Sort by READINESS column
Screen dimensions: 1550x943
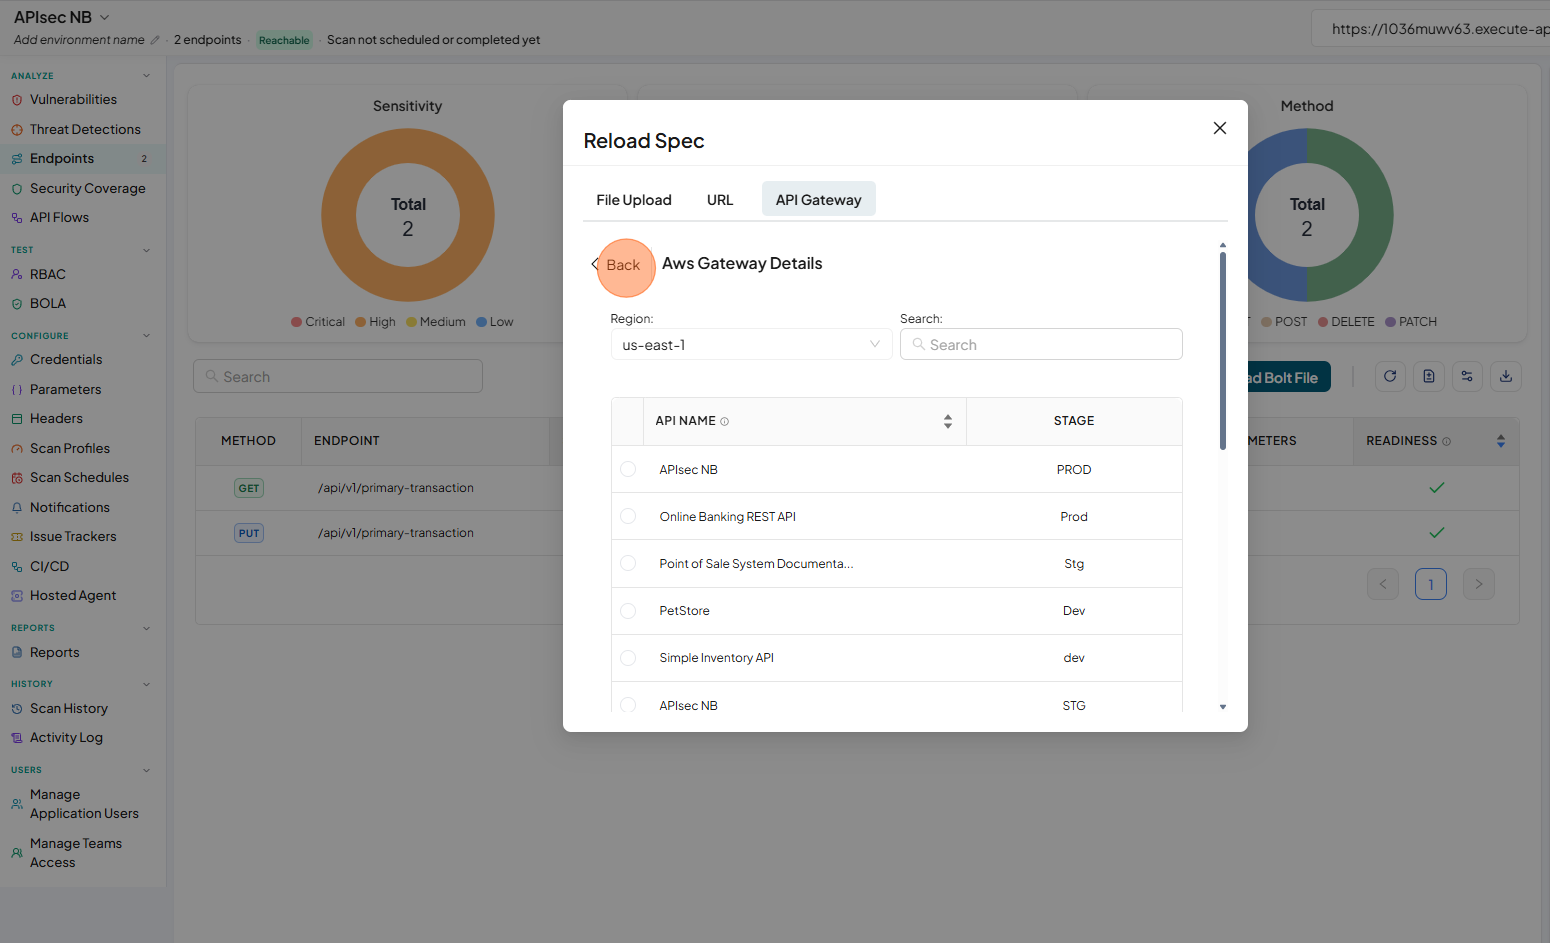[1500, 441]
